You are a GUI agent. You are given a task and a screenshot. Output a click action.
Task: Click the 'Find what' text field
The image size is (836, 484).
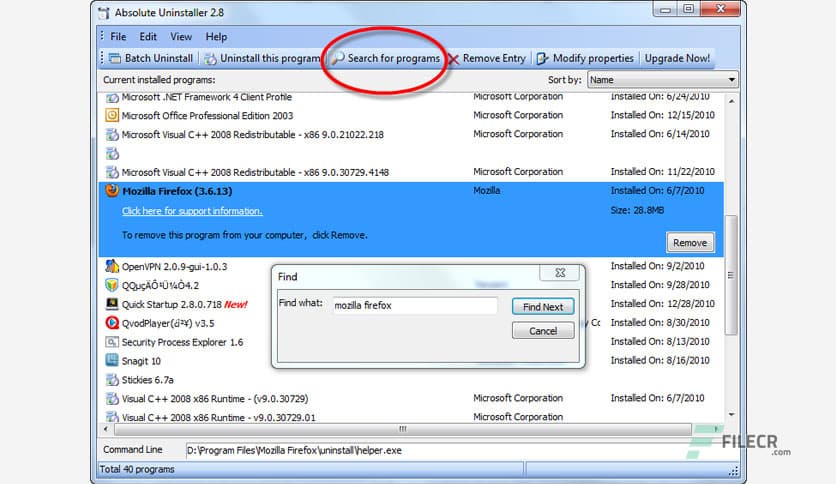pyautogui.click(x=415, y=305)
